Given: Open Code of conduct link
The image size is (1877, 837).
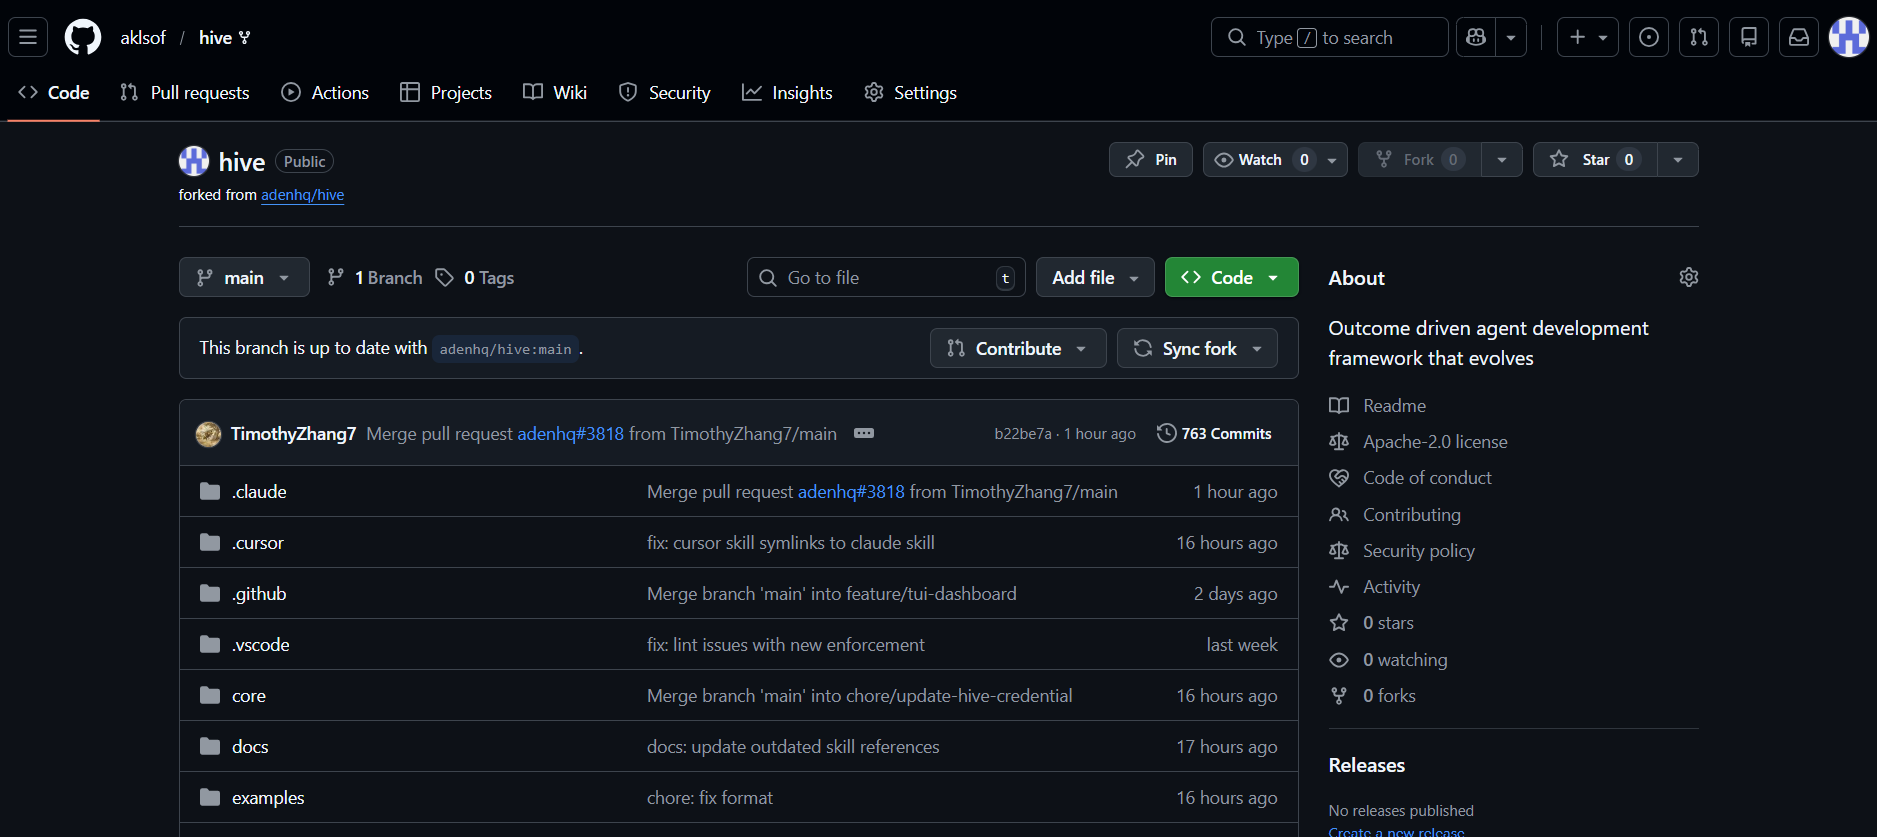Looking at the screenshot, I should (1410, 478).
